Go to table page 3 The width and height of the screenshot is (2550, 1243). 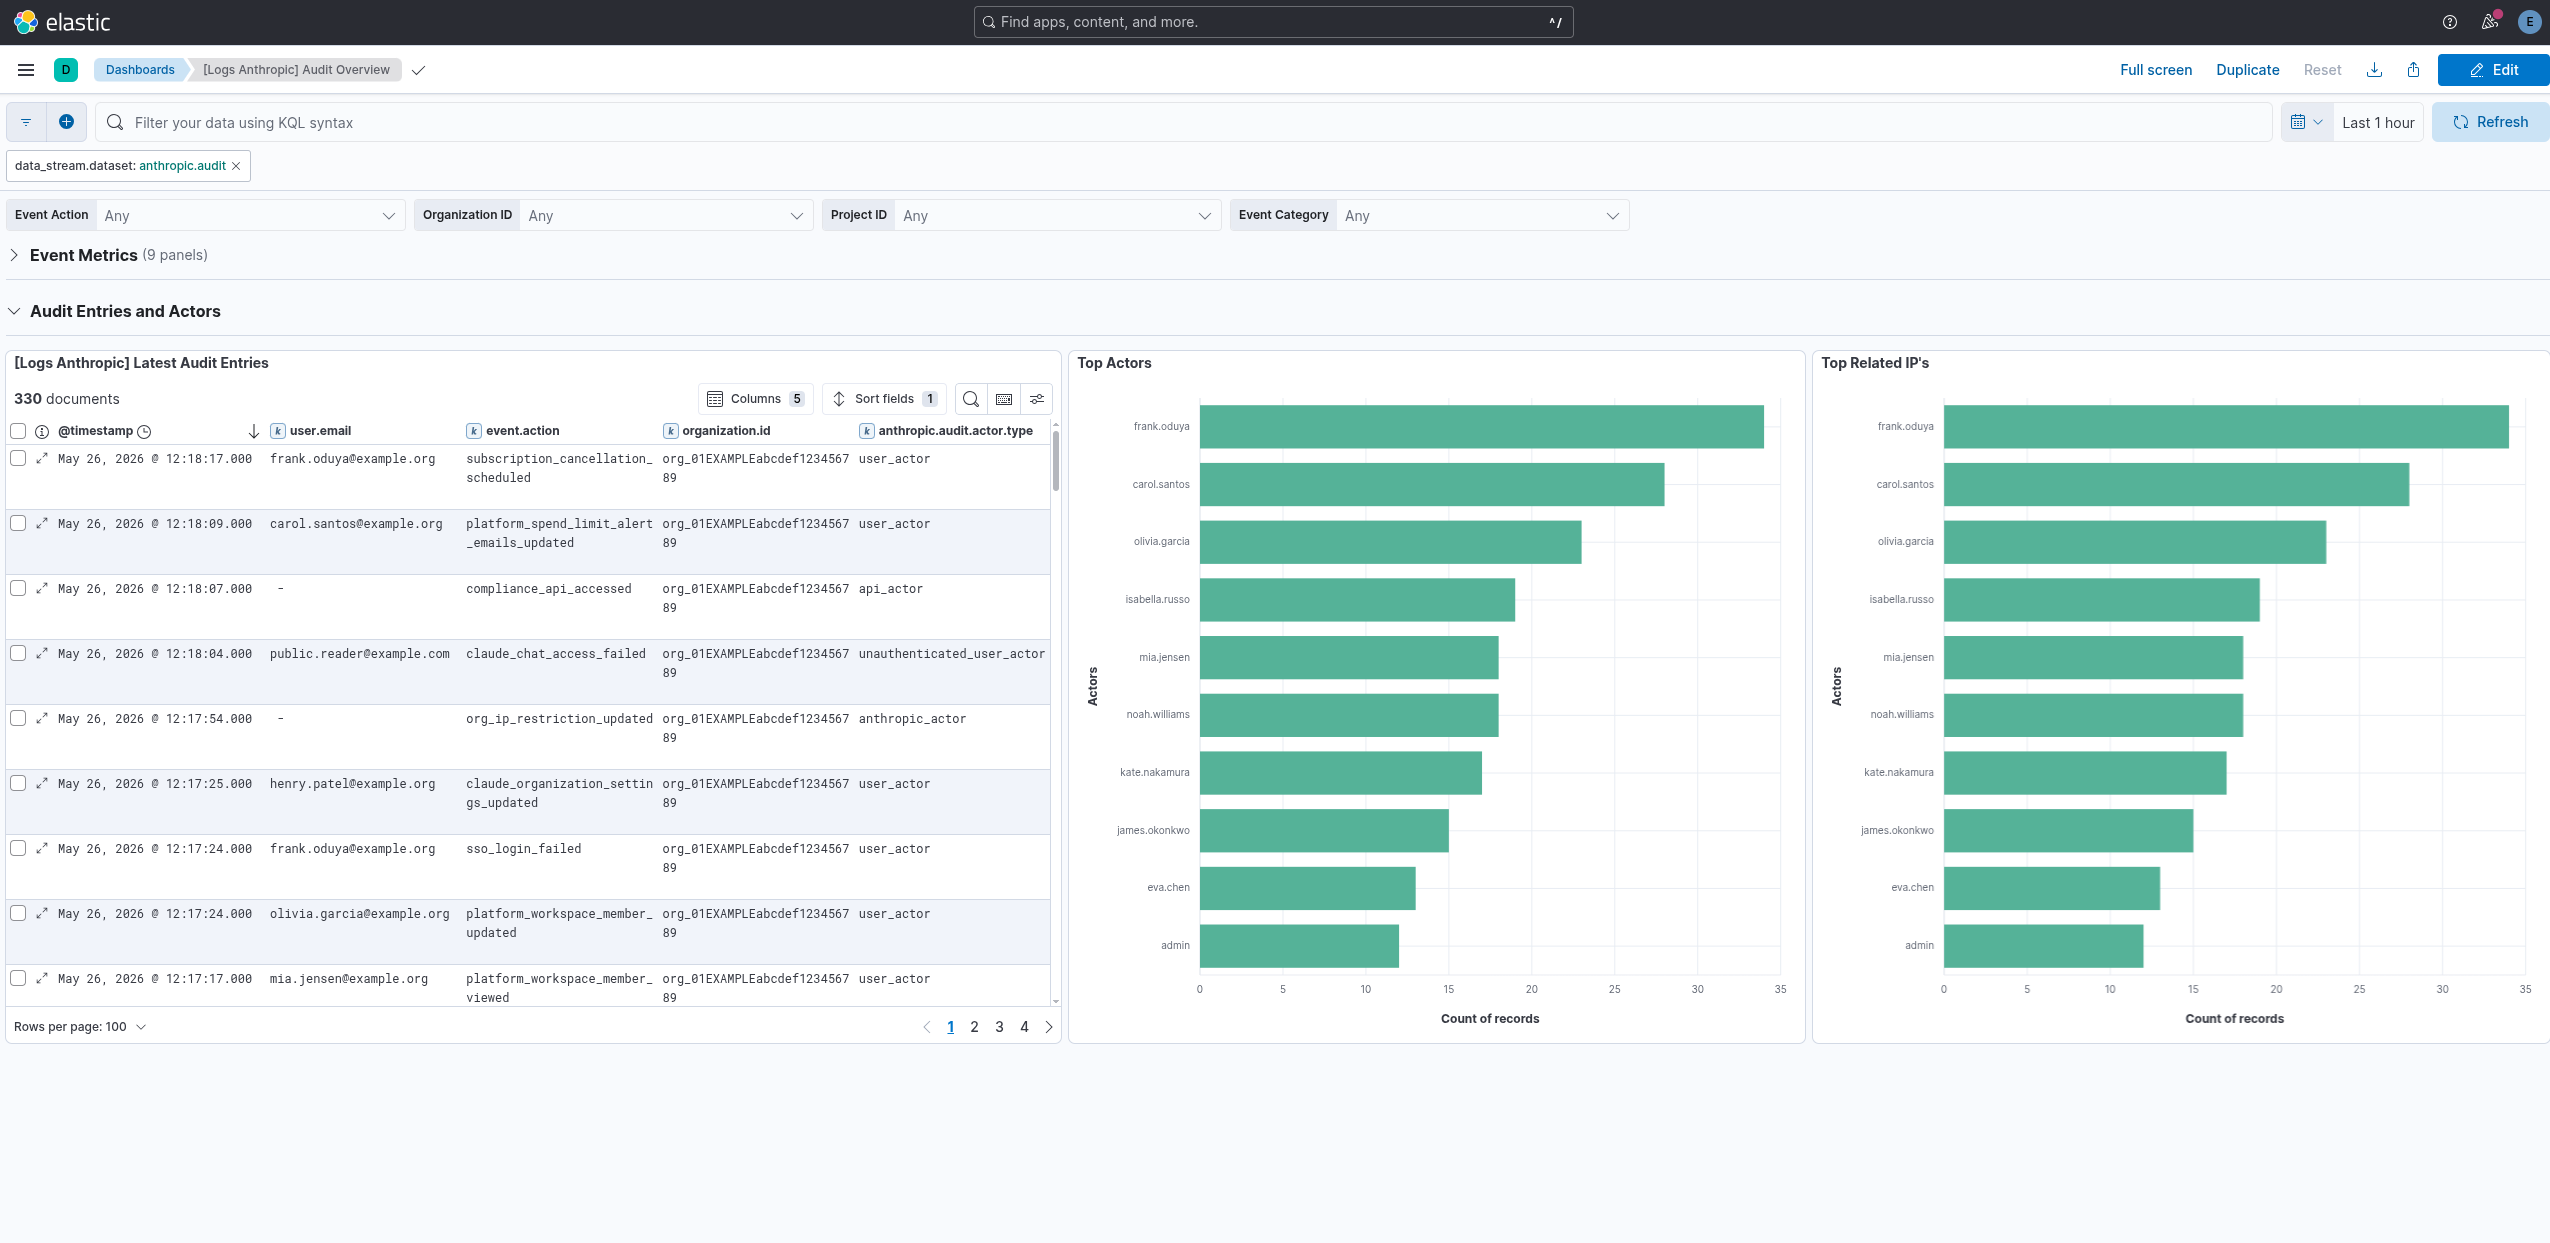999,1027
